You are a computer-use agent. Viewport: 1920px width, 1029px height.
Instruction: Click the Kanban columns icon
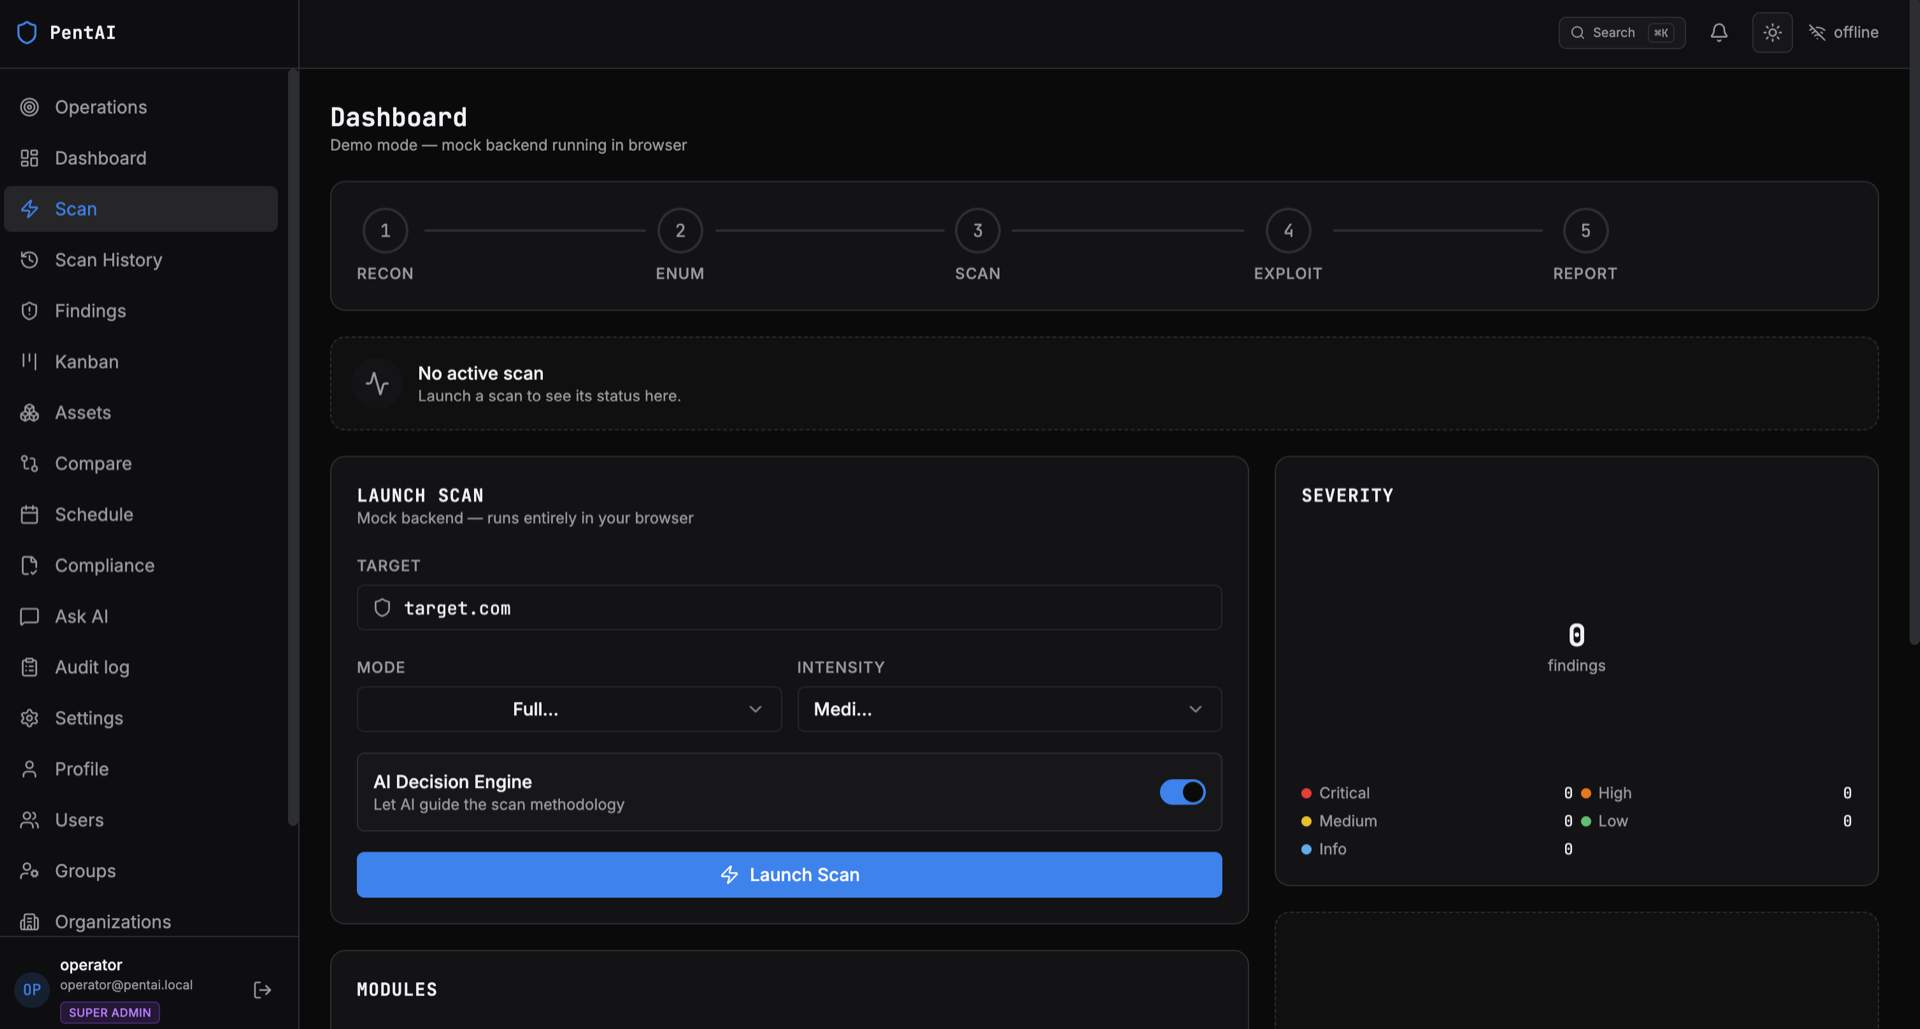[x=30, y=362]
